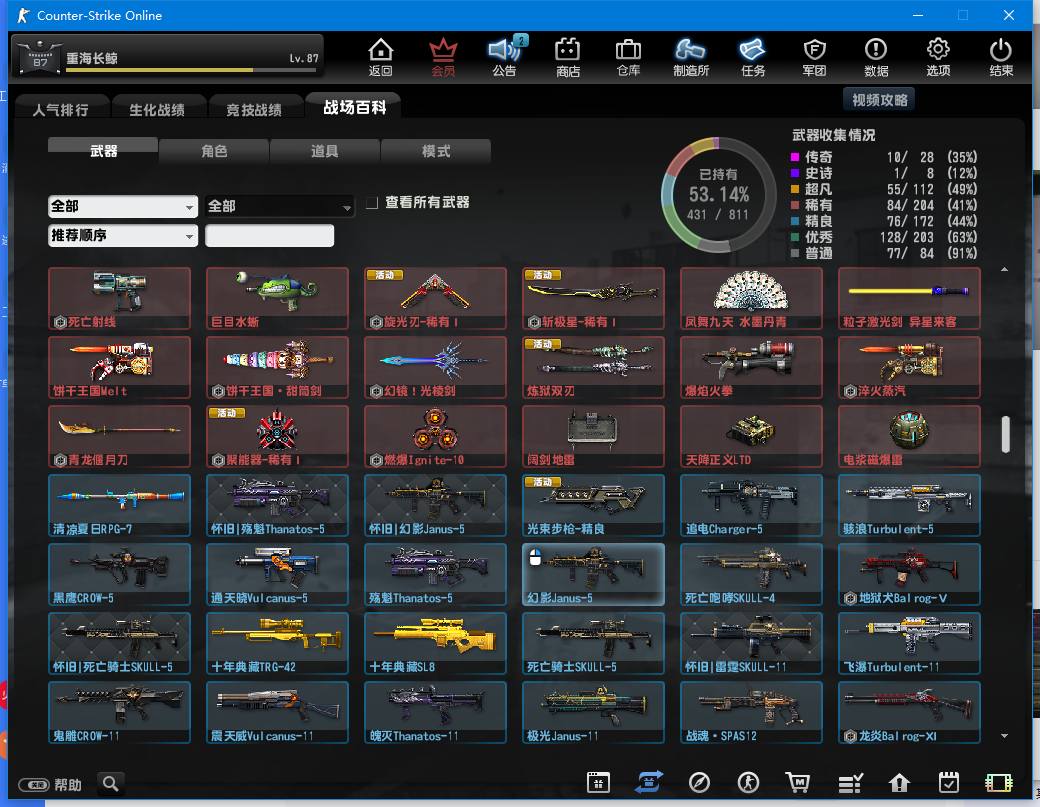This screenshot has width=1040, height=807.
Task: Click the 传奇 rarity legend row
Action: pyautogui.click(x=884, y=157)
